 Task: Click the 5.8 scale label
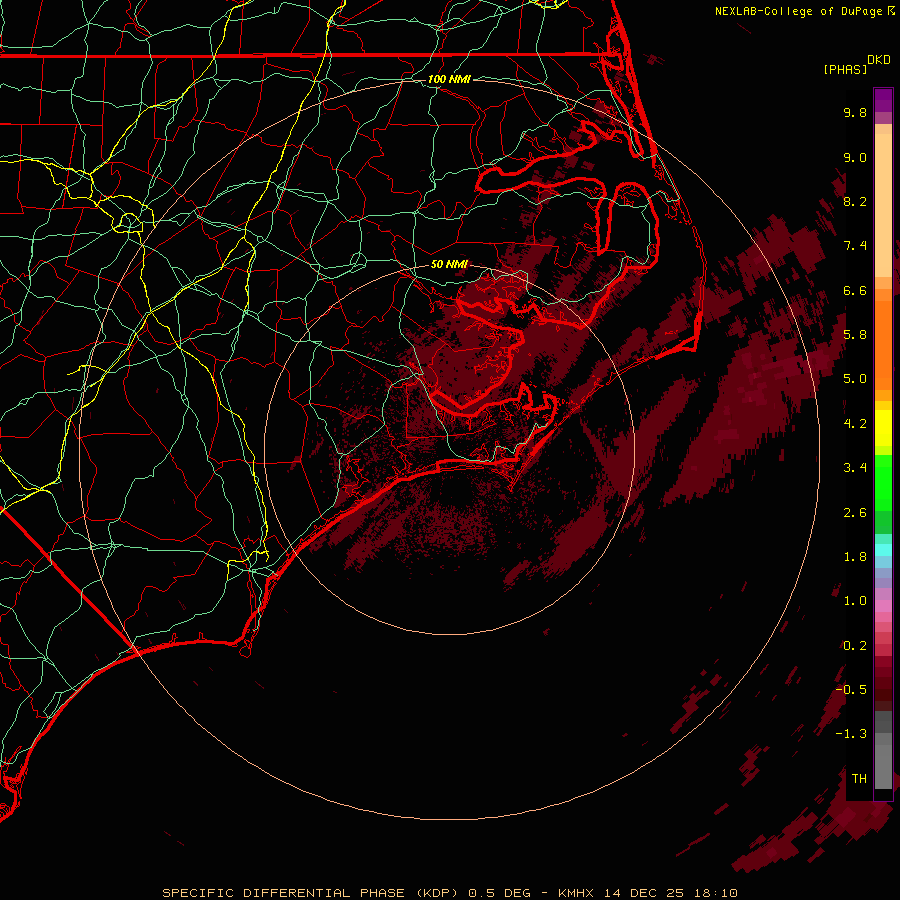click(855, 335)
